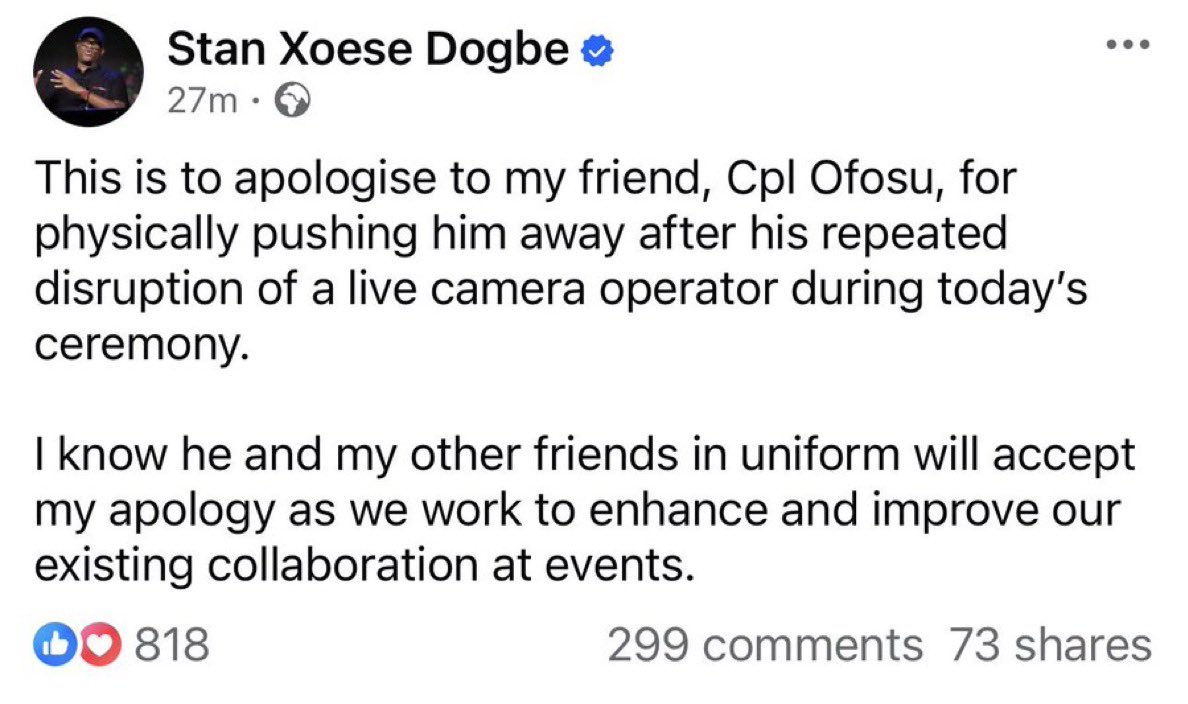Click the author name Stan Xoese Dogbe
Image resolution: width=1188 pixels, height=704 pixels.
369,49
